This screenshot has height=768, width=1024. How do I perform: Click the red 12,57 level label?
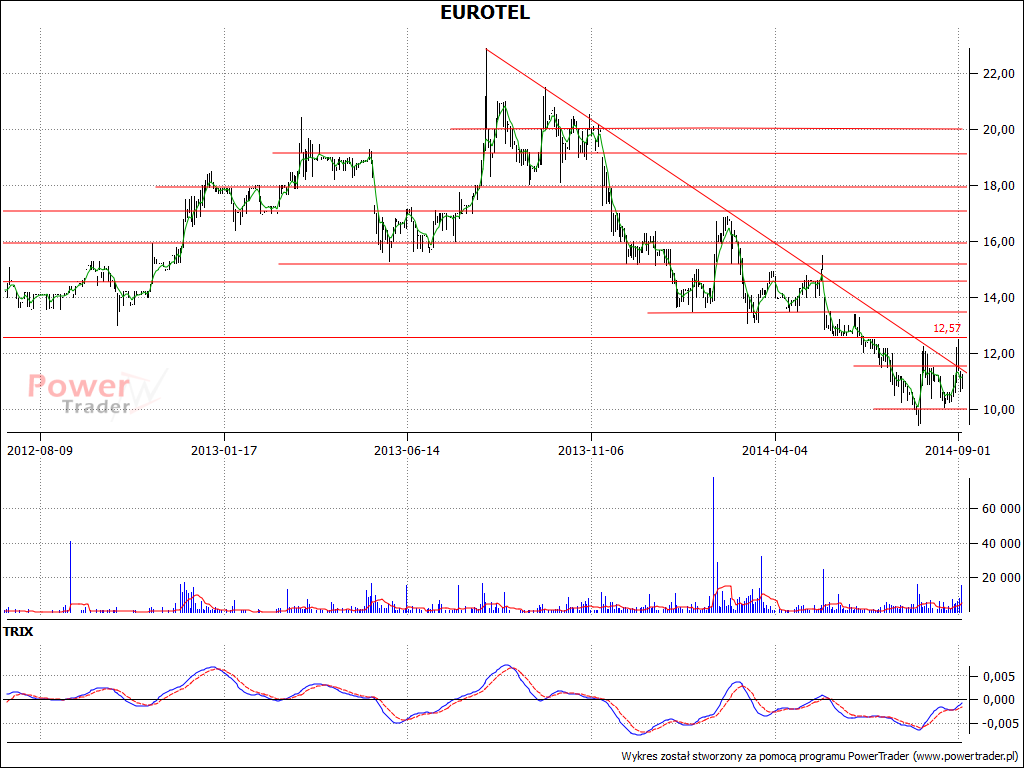947,328
